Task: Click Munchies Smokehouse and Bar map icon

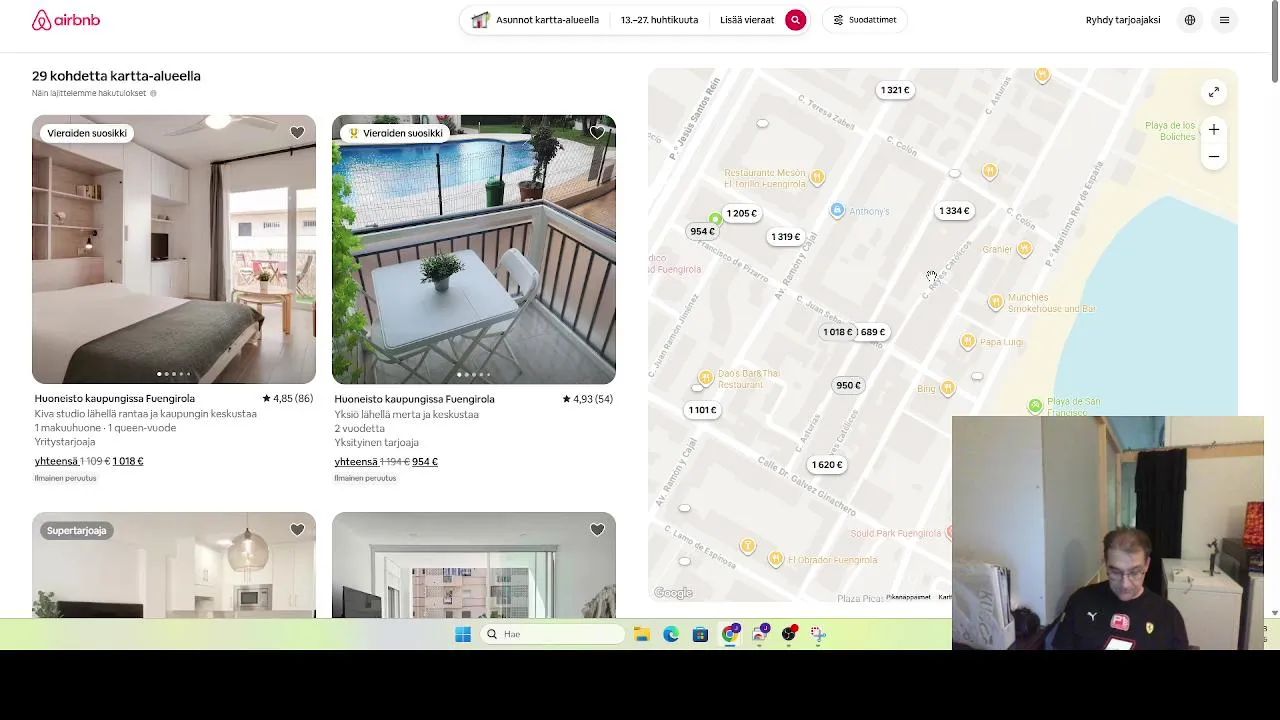Action: tap(995, 302)
